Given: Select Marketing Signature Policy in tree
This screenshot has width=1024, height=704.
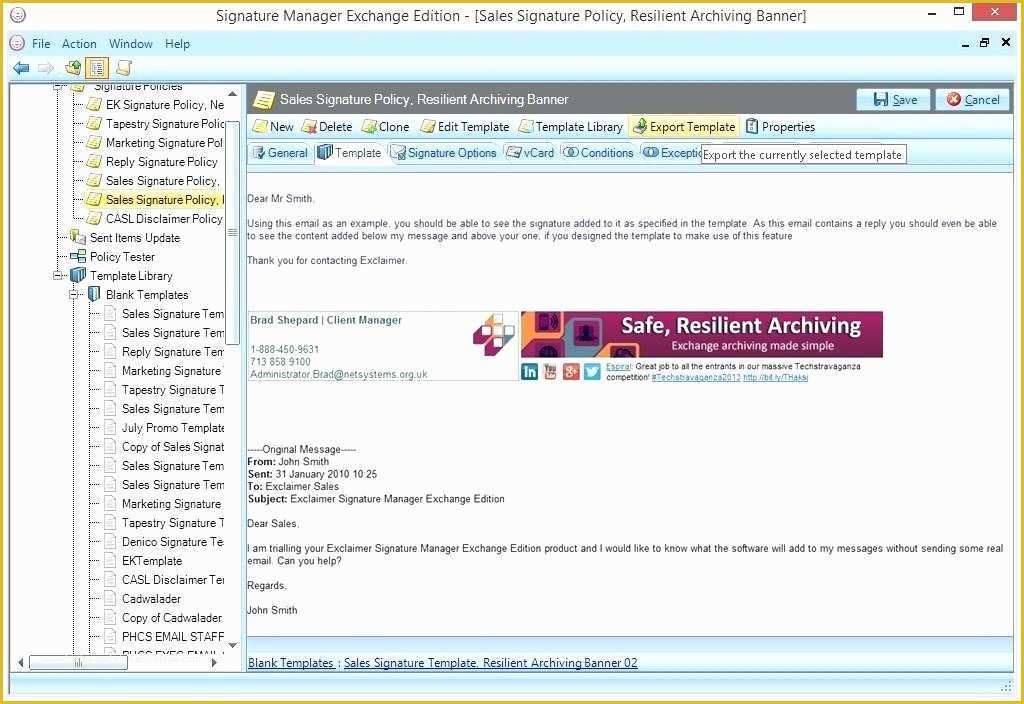Looking at the screenshot, I should 155,142.
